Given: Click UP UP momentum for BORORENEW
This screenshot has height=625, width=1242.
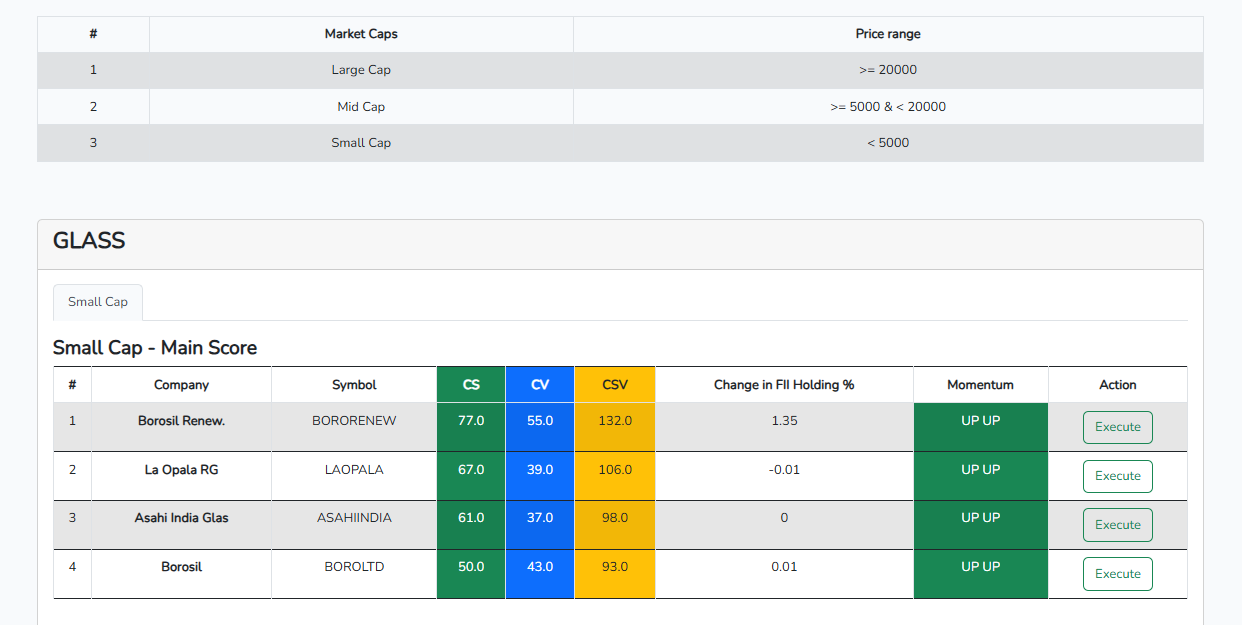Looking at the screenshot, I should pyautogui.click(x=981, y=421).
